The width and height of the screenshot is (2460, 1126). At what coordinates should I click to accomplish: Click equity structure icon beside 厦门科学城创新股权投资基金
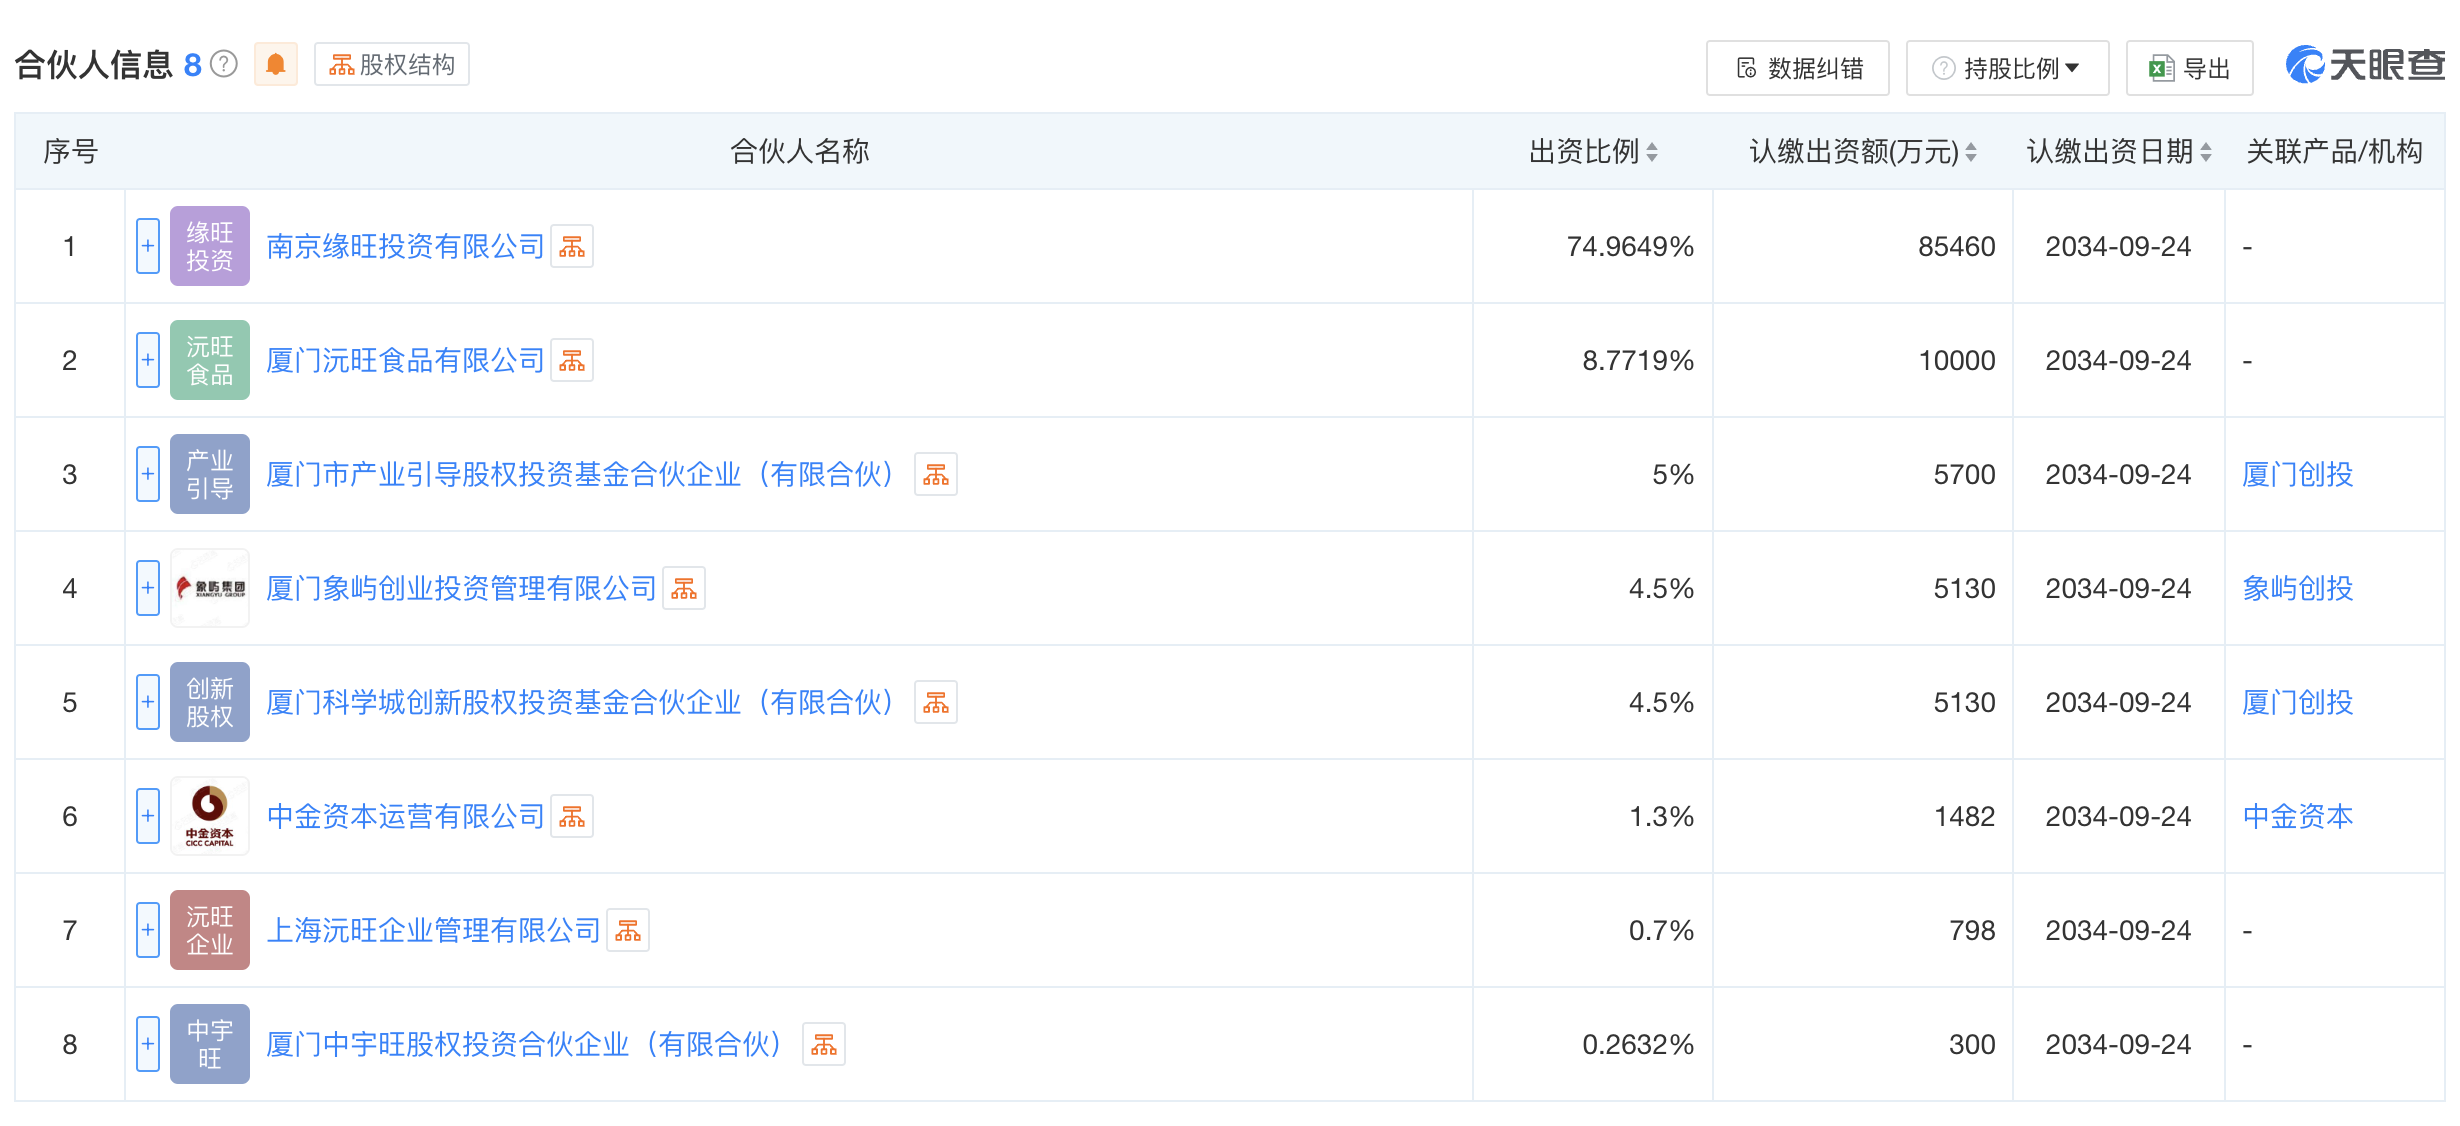pos(936,702)
